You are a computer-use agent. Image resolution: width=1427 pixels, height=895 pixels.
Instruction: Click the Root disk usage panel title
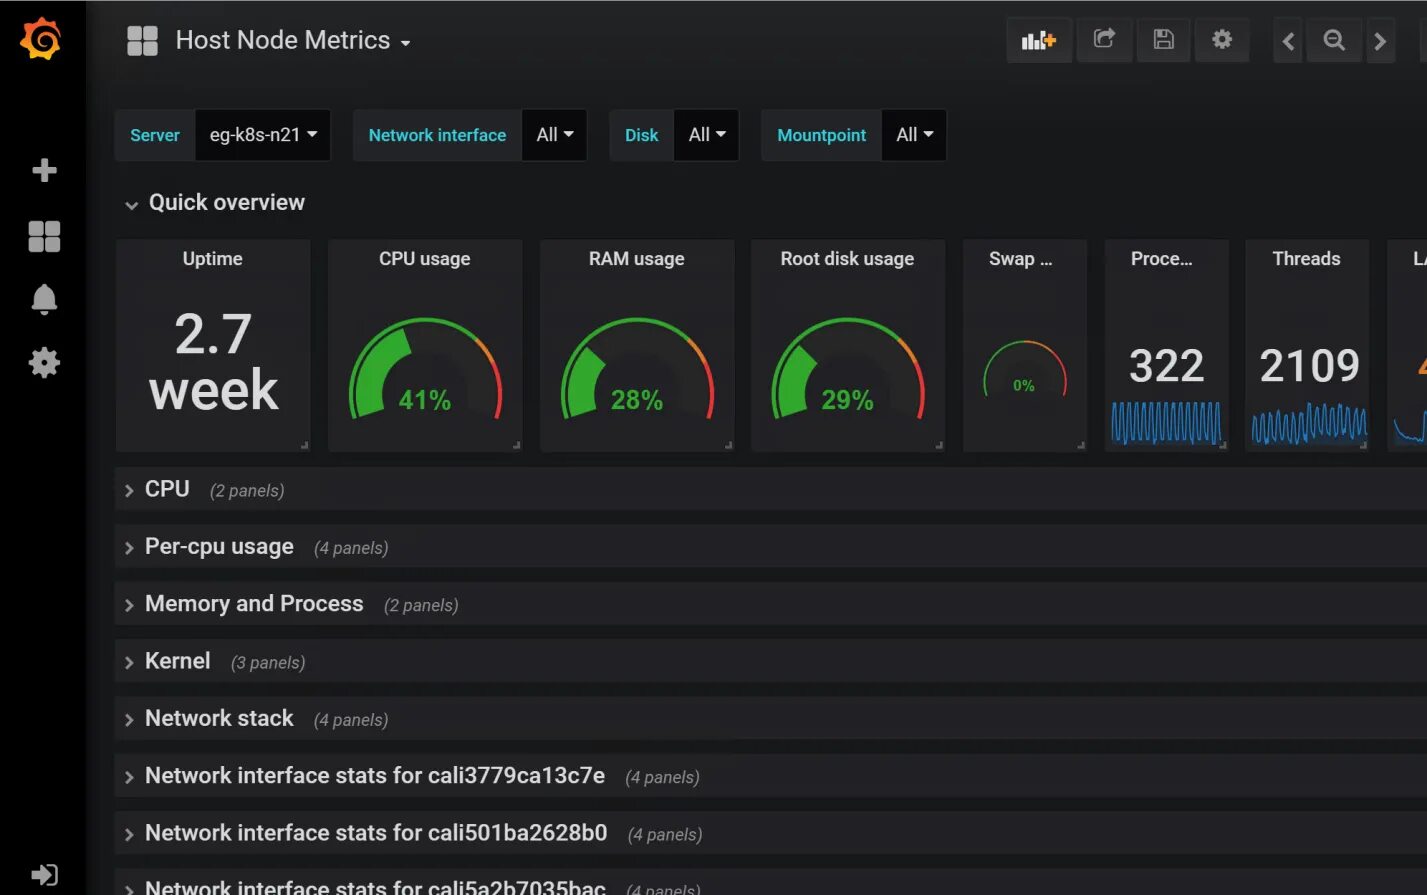click(x=847, y=259)
